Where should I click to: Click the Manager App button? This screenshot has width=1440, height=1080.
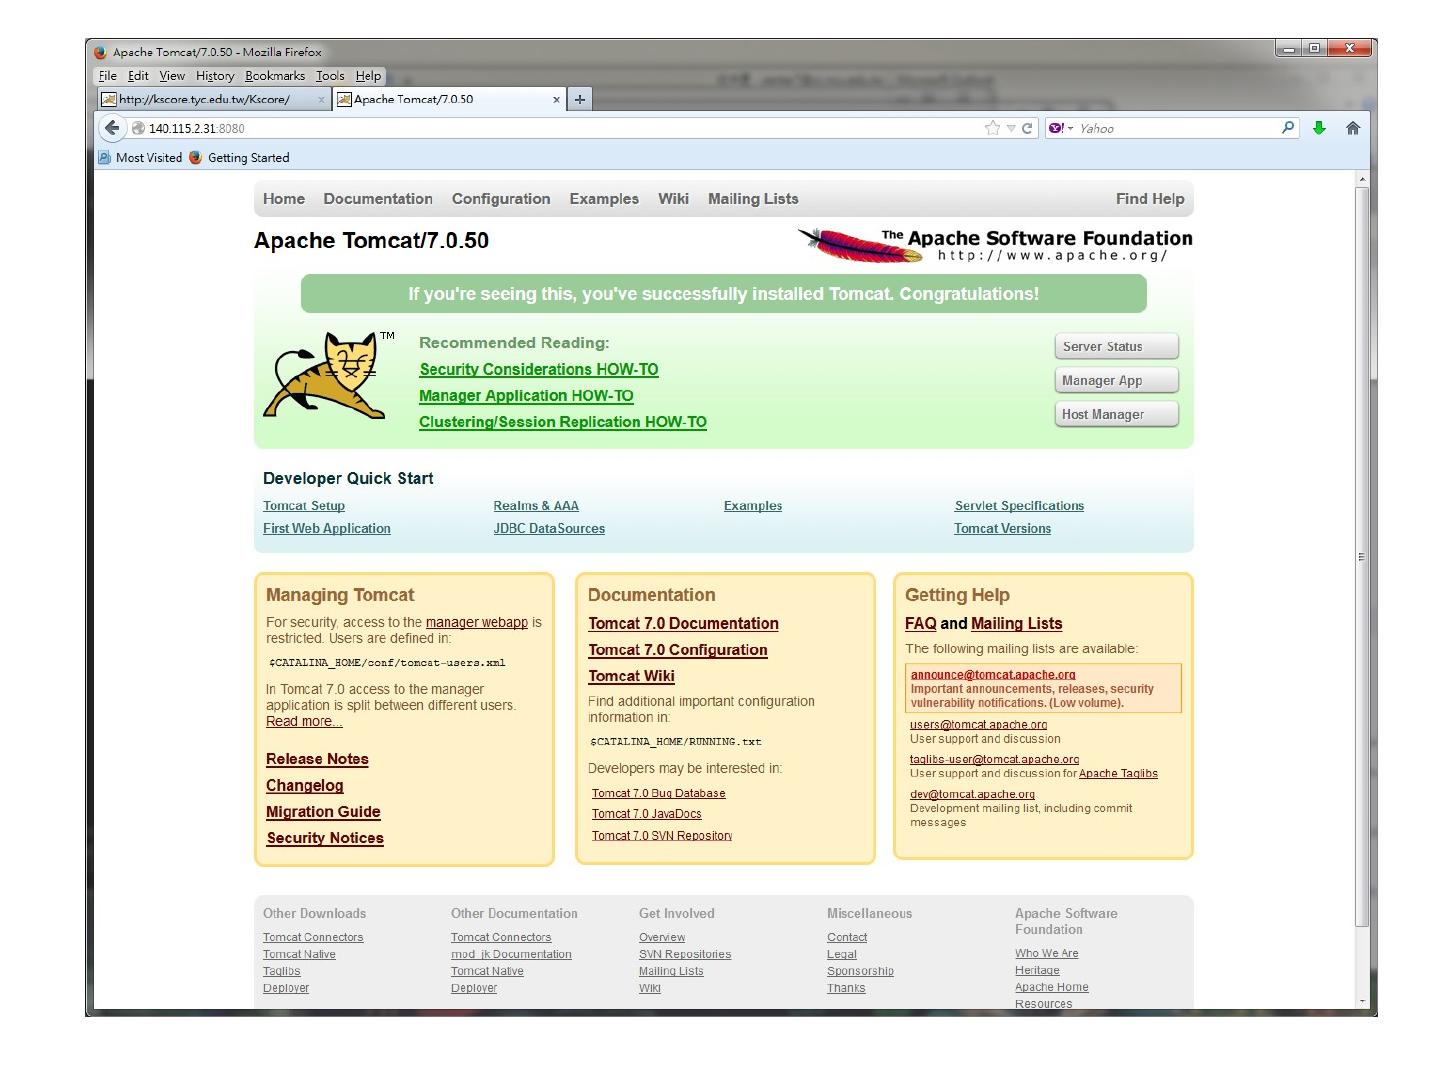(1116, 380)
